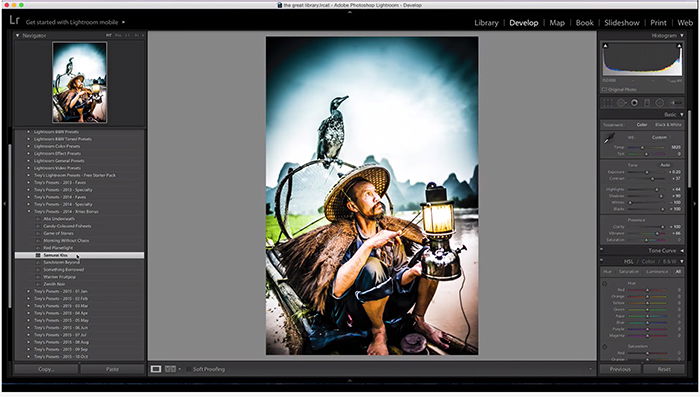700x397 pixels.
Task: Select the Graduated Filter tool icon
Action: [647, 103]
